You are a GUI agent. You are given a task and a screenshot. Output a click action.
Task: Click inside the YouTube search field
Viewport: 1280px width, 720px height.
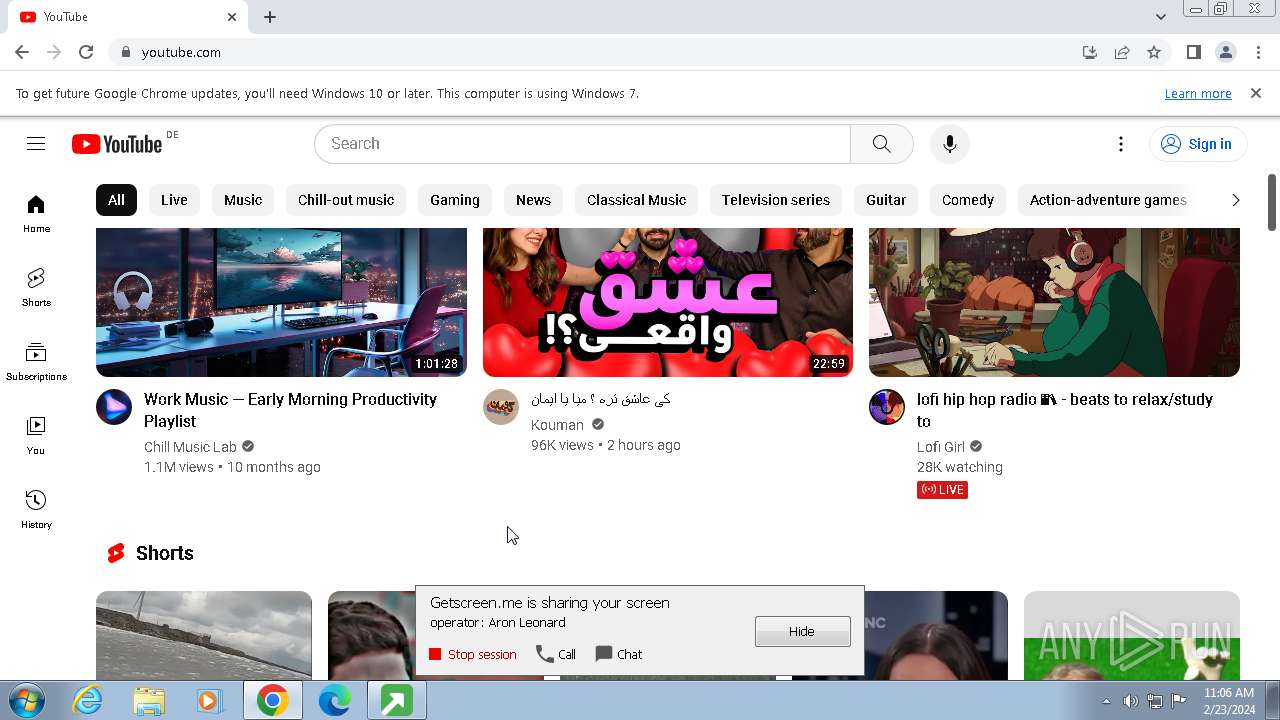[582, 144]
